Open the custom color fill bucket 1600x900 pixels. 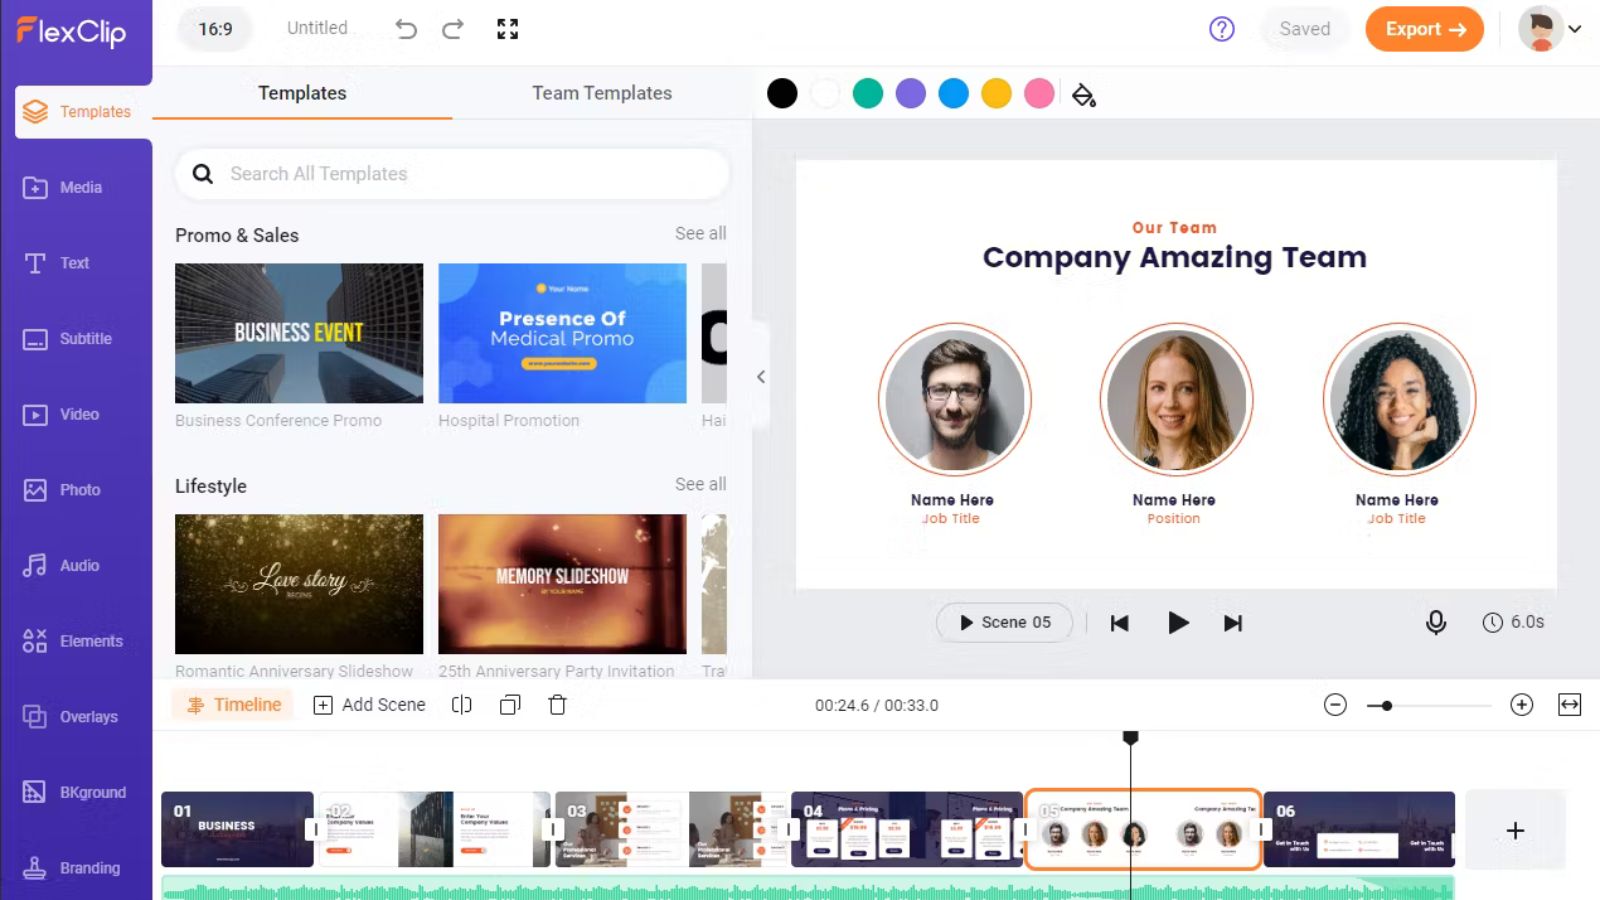pos(1083,95)
